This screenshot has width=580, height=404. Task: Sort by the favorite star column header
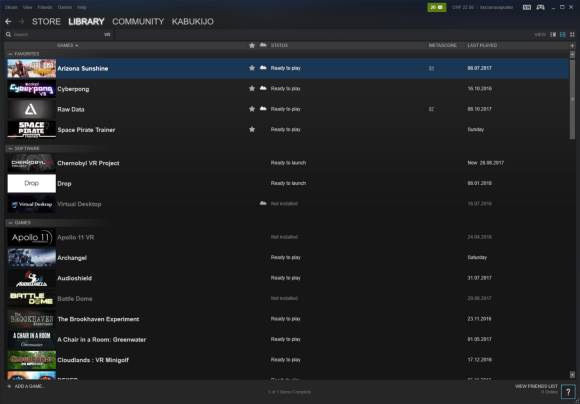coord(252,45)
